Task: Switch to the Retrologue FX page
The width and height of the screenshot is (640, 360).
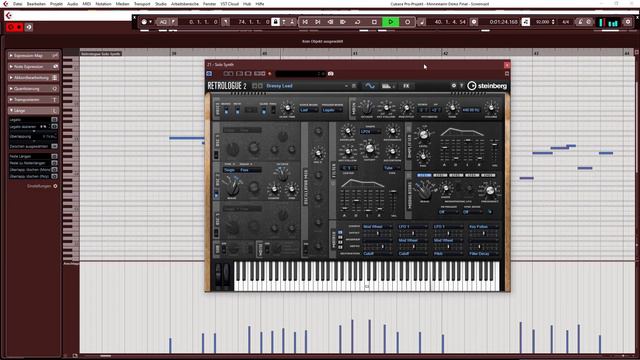Action: pos(406,86)
